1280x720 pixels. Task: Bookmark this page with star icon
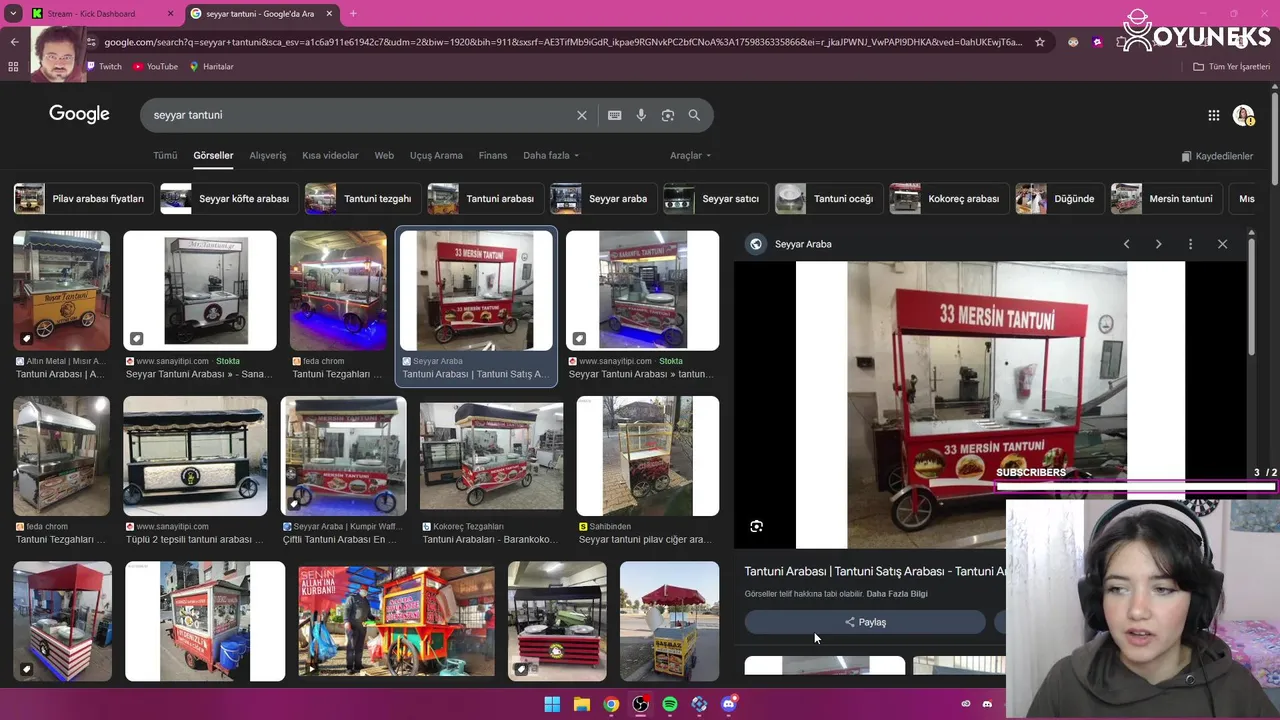click(x=1040, y=42)
